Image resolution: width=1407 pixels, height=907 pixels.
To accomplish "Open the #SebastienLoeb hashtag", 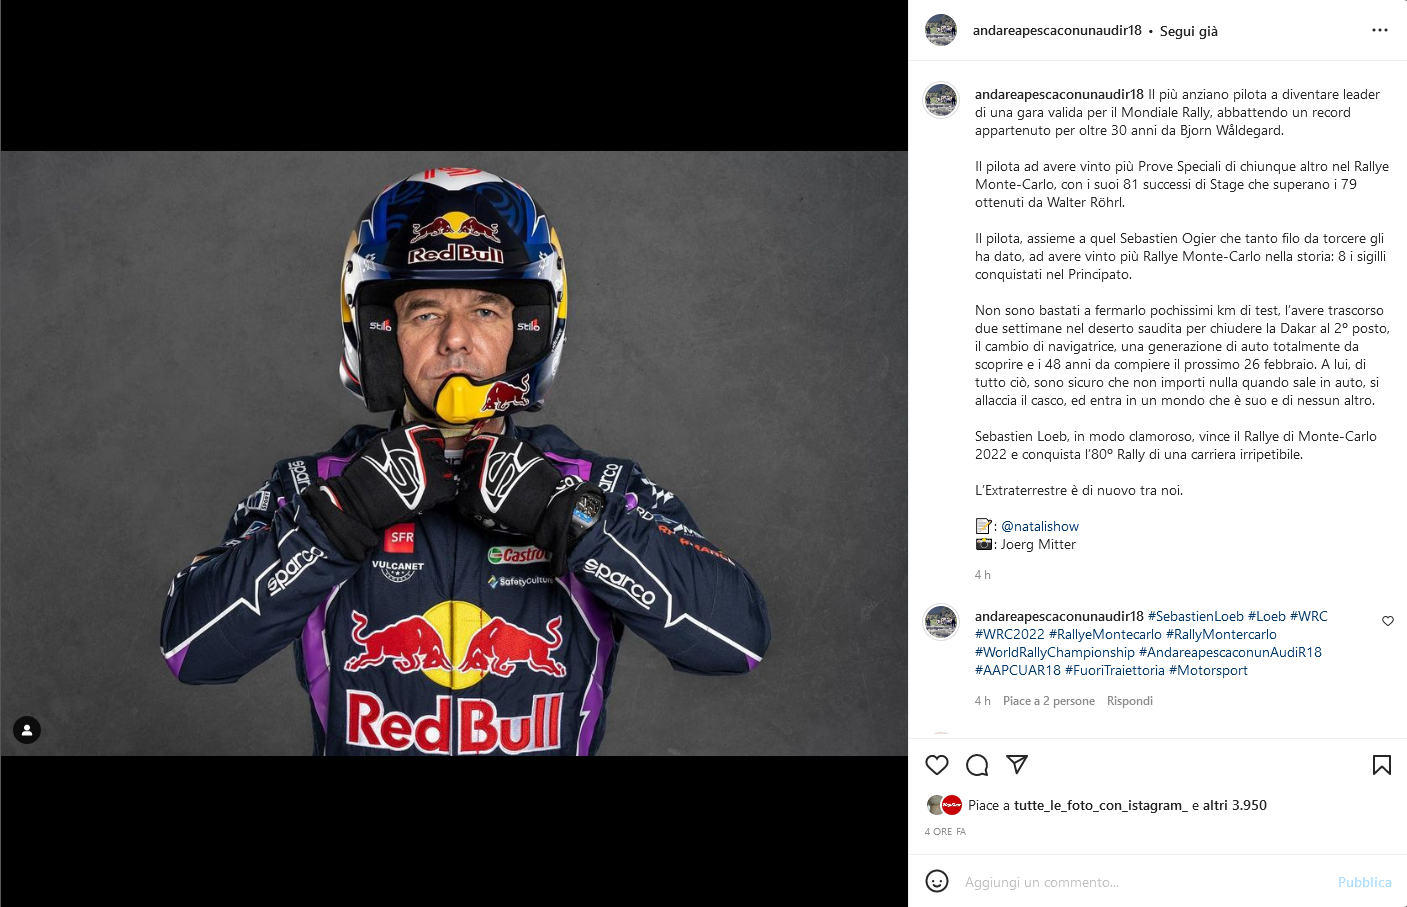I will pos(1196,616).
